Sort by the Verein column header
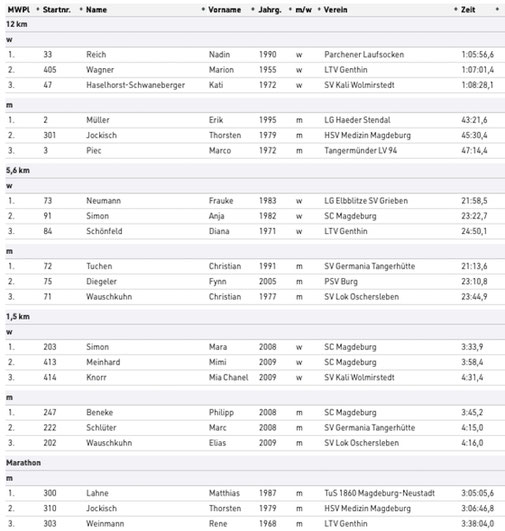The image size is (505, 531). (336, 10)
